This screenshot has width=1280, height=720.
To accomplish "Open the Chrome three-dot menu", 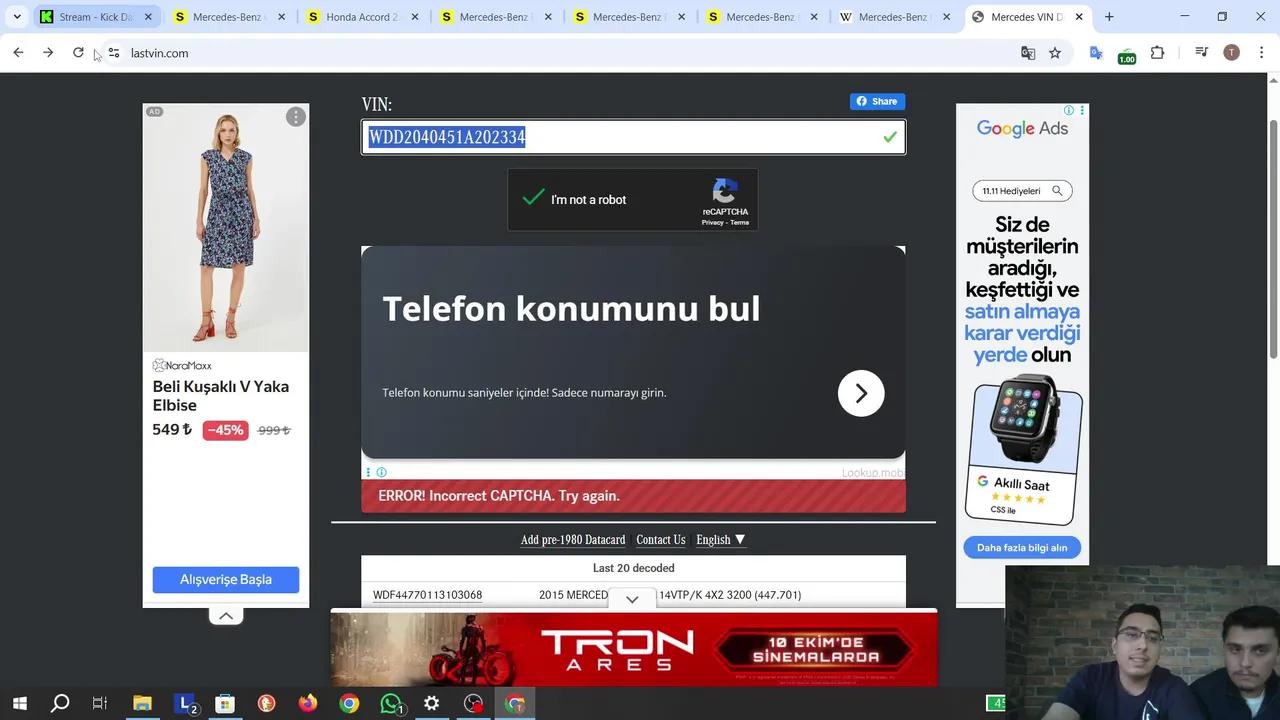I will coord(1261,53).
